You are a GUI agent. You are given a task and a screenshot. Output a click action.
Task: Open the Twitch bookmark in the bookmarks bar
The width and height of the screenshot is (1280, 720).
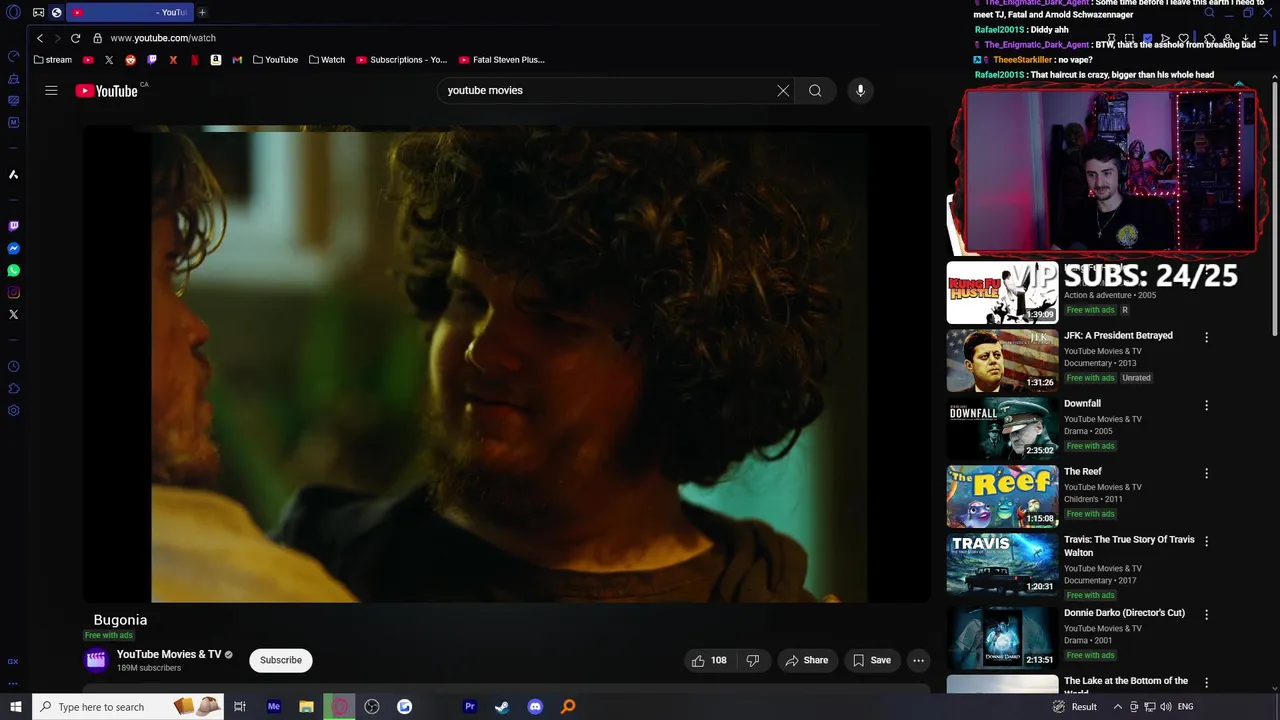point(152,60)
